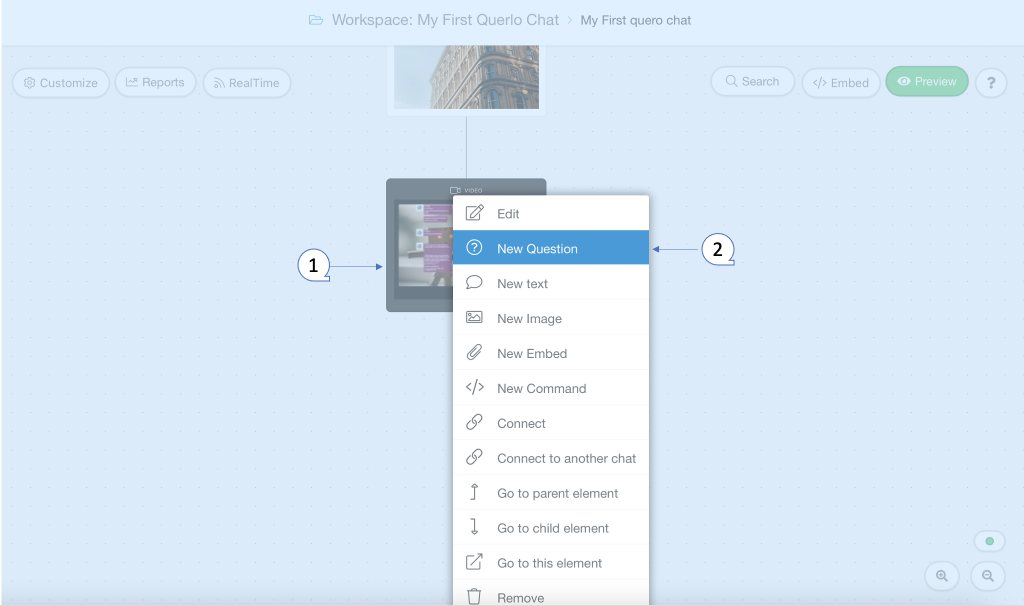Zoom out using the magnifier minus button

pyautogui.click(x=988, y=576)
